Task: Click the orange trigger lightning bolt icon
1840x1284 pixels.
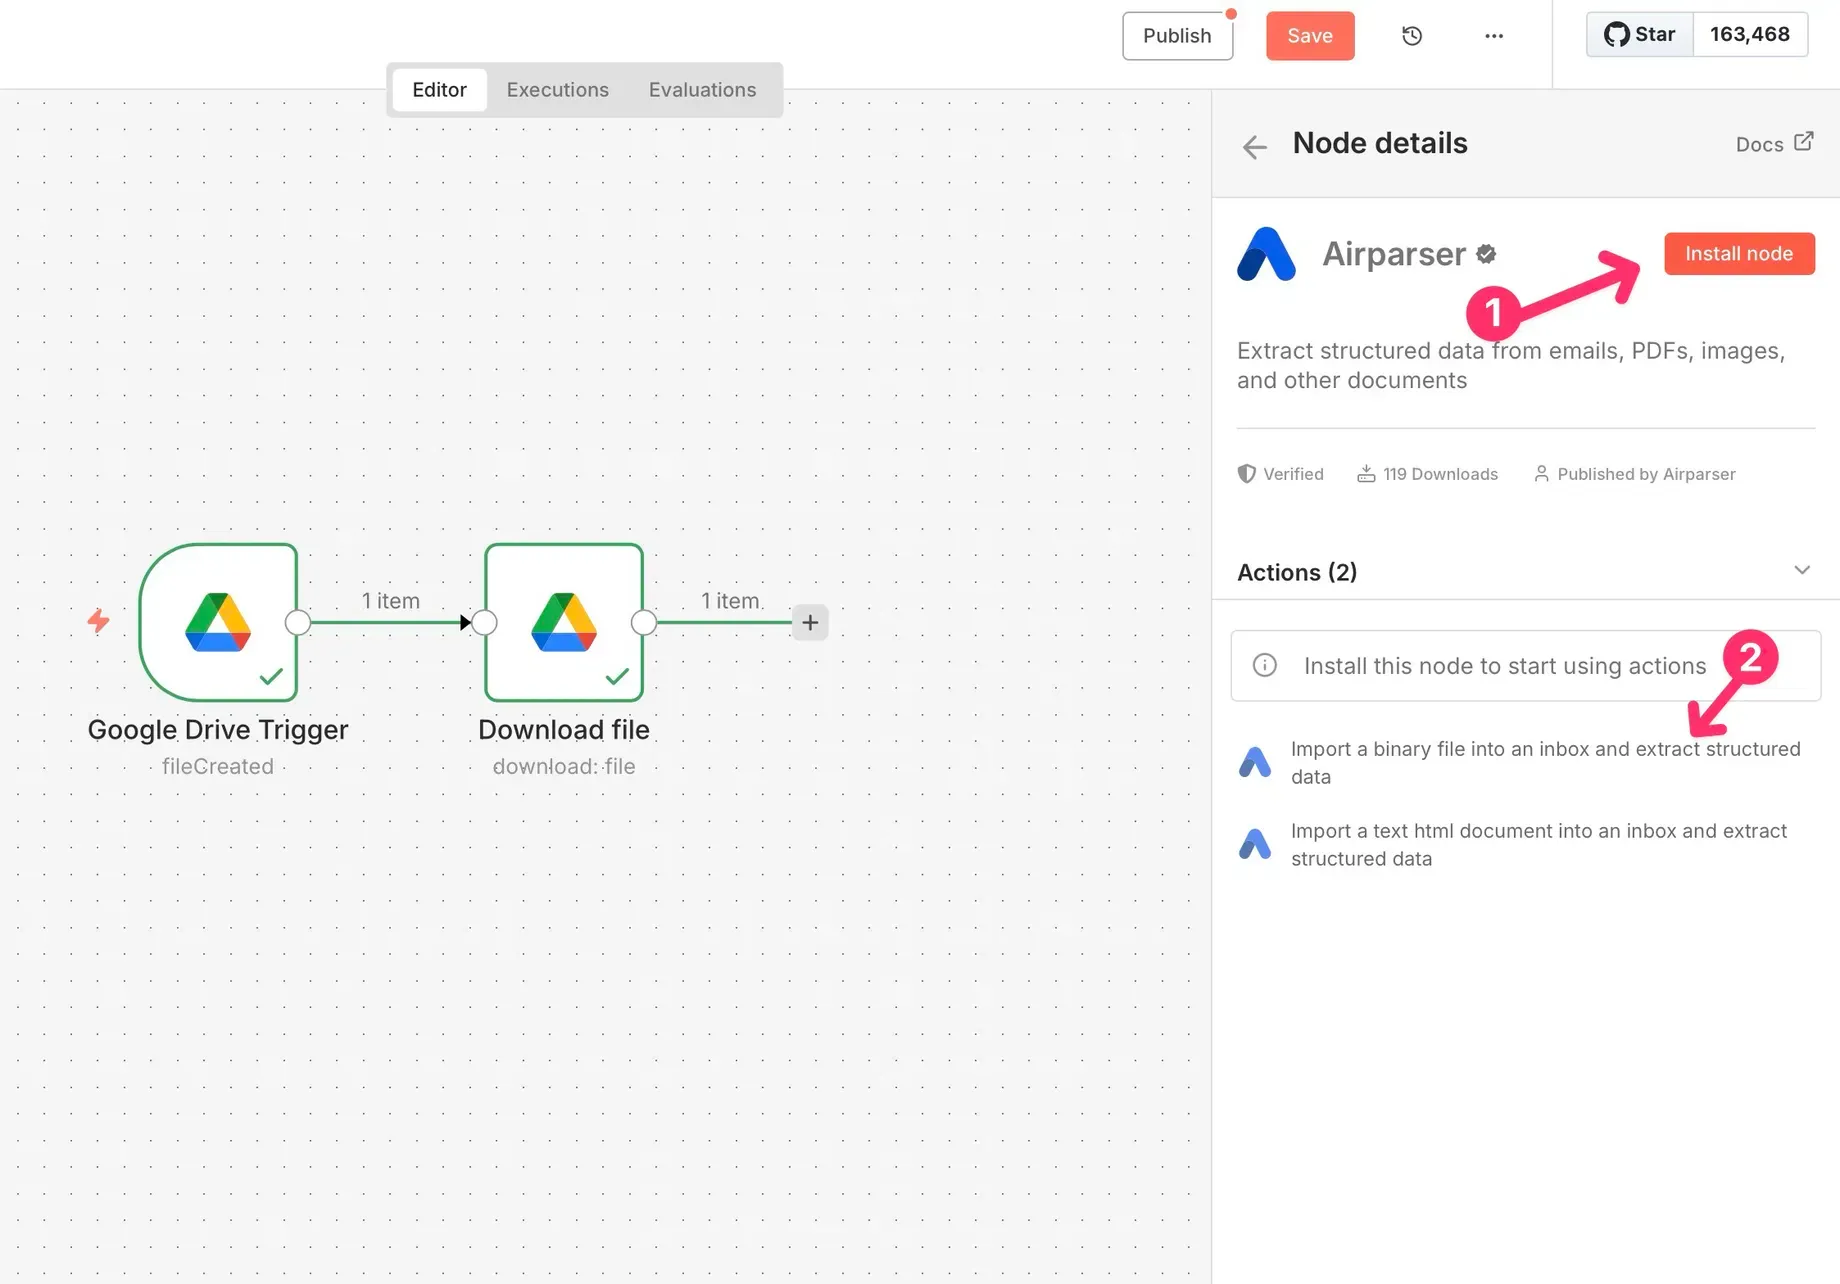Action: 98,621
